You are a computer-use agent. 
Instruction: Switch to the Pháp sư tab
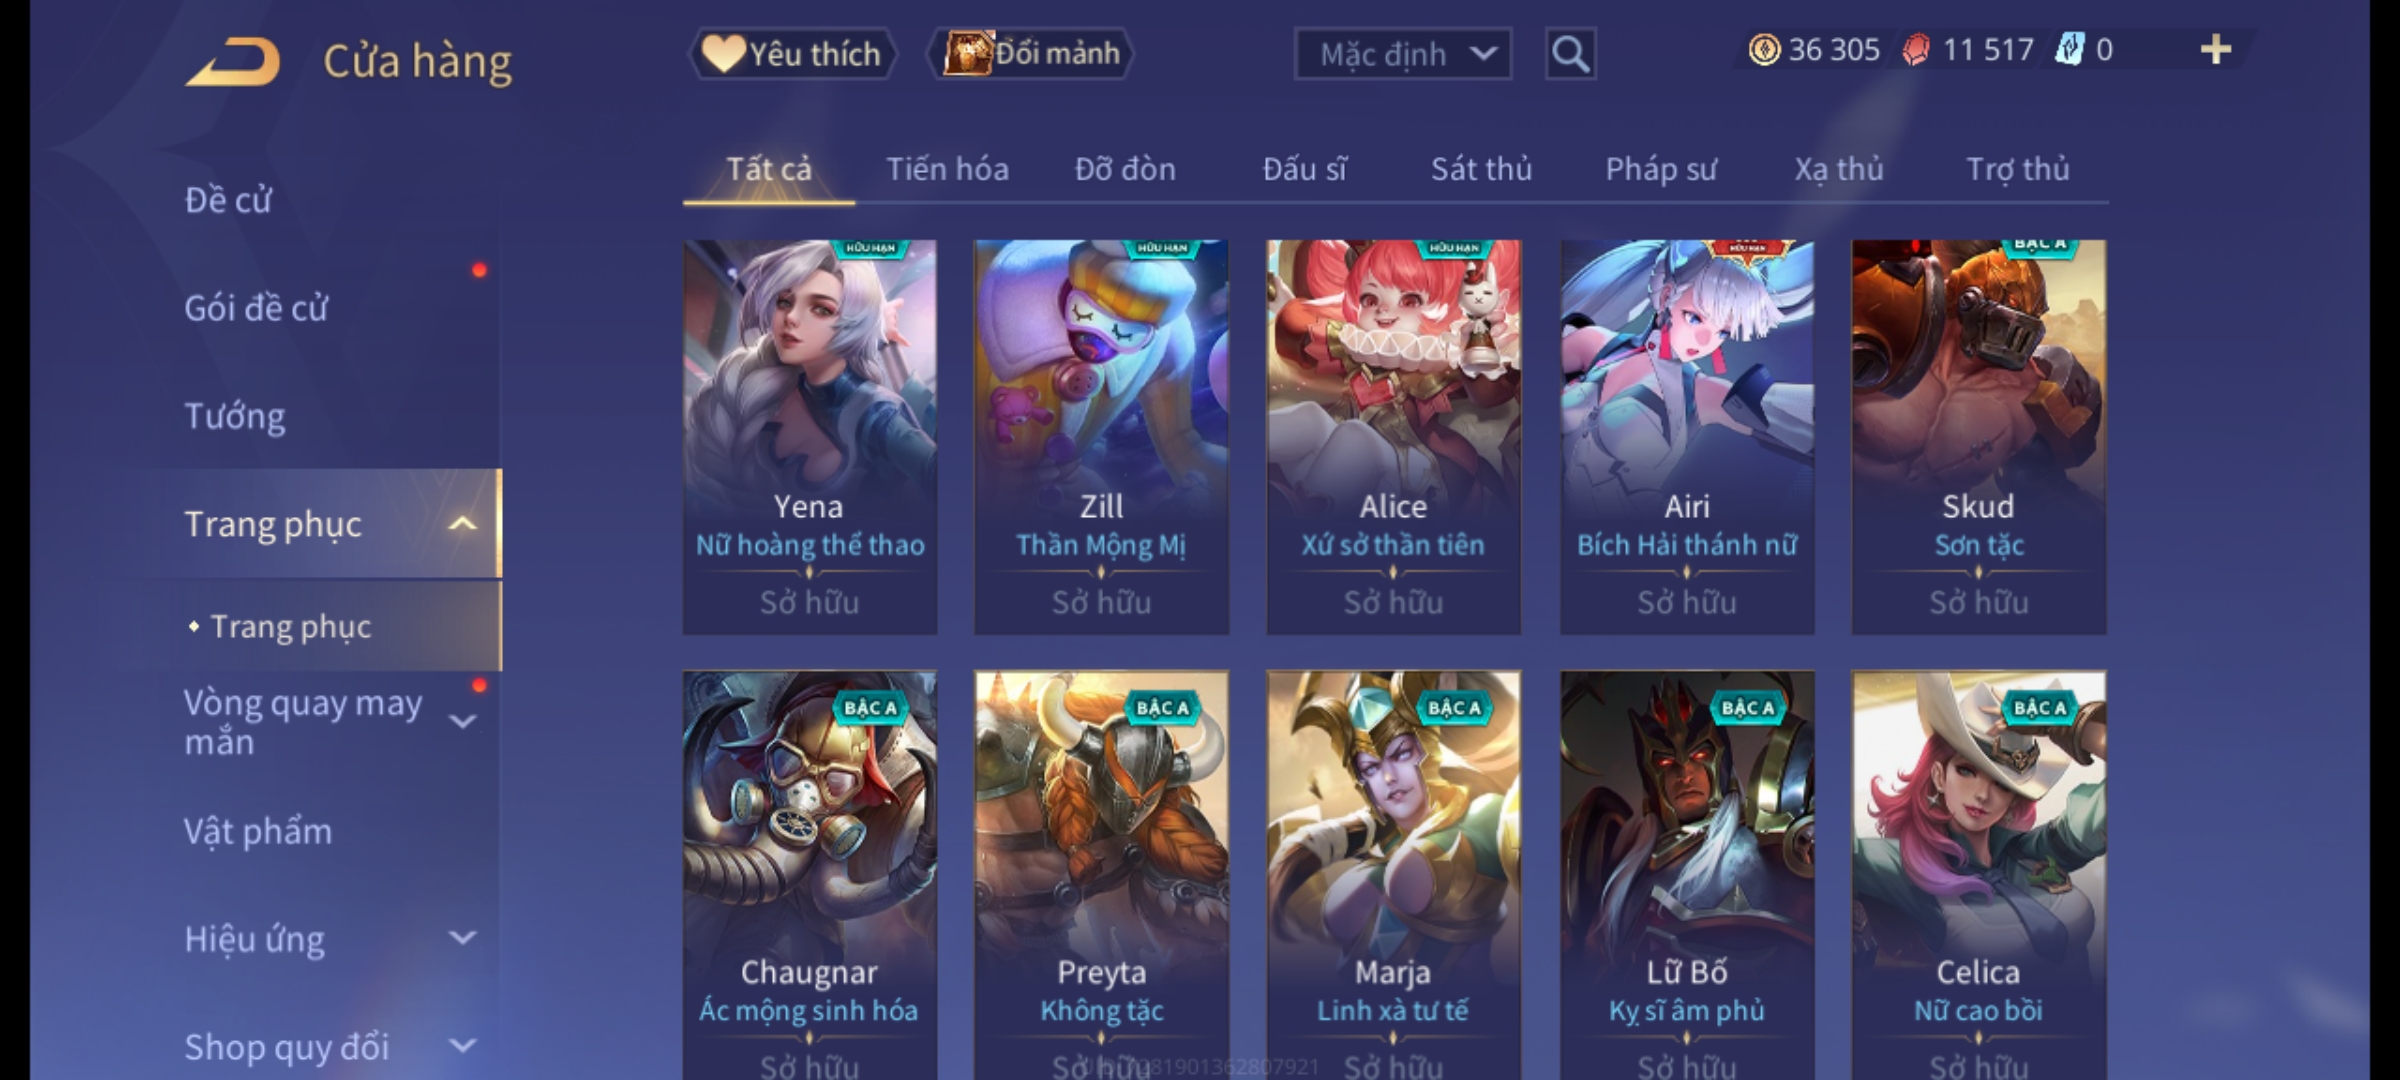point(1660,169)
